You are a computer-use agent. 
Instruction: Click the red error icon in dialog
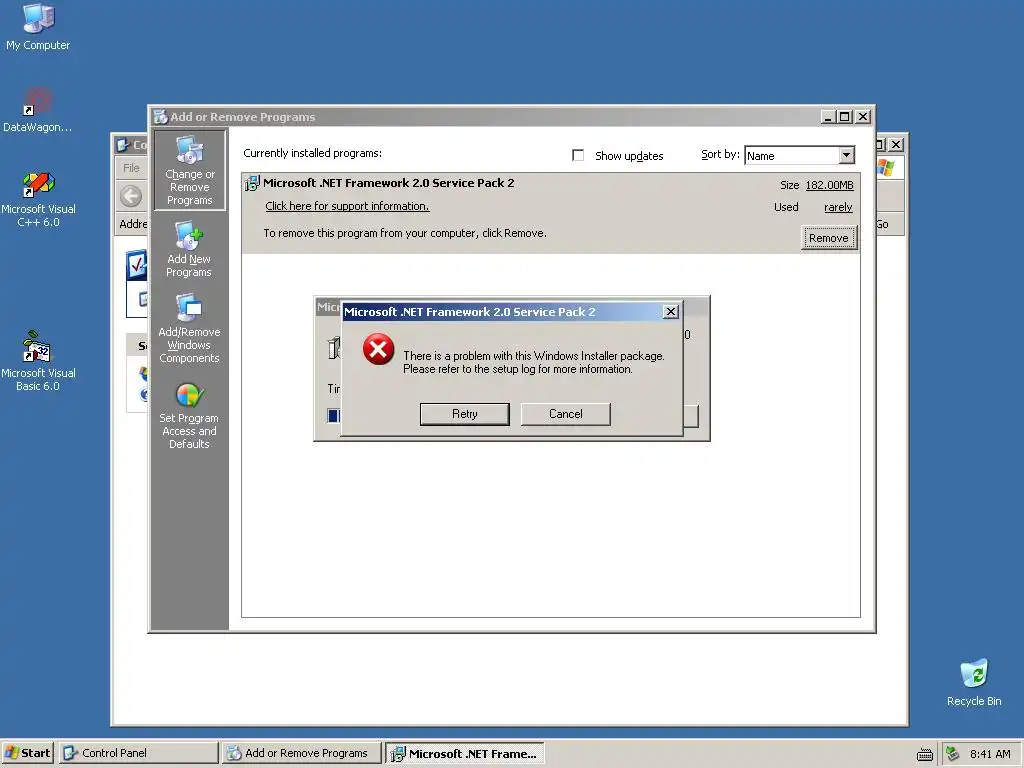(379, 349)
